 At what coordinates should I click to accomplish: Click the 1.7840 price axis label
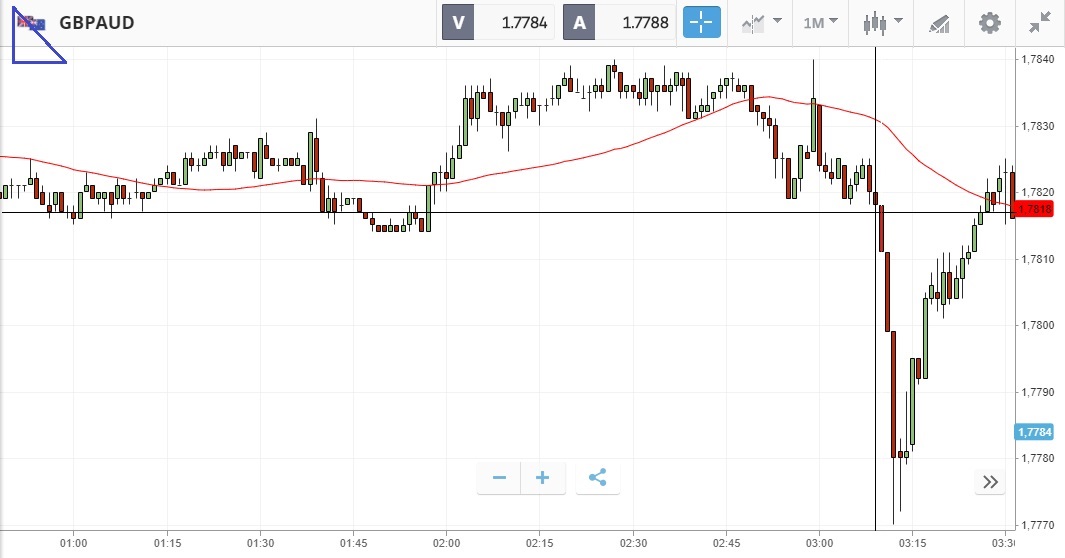[1039, 60]
